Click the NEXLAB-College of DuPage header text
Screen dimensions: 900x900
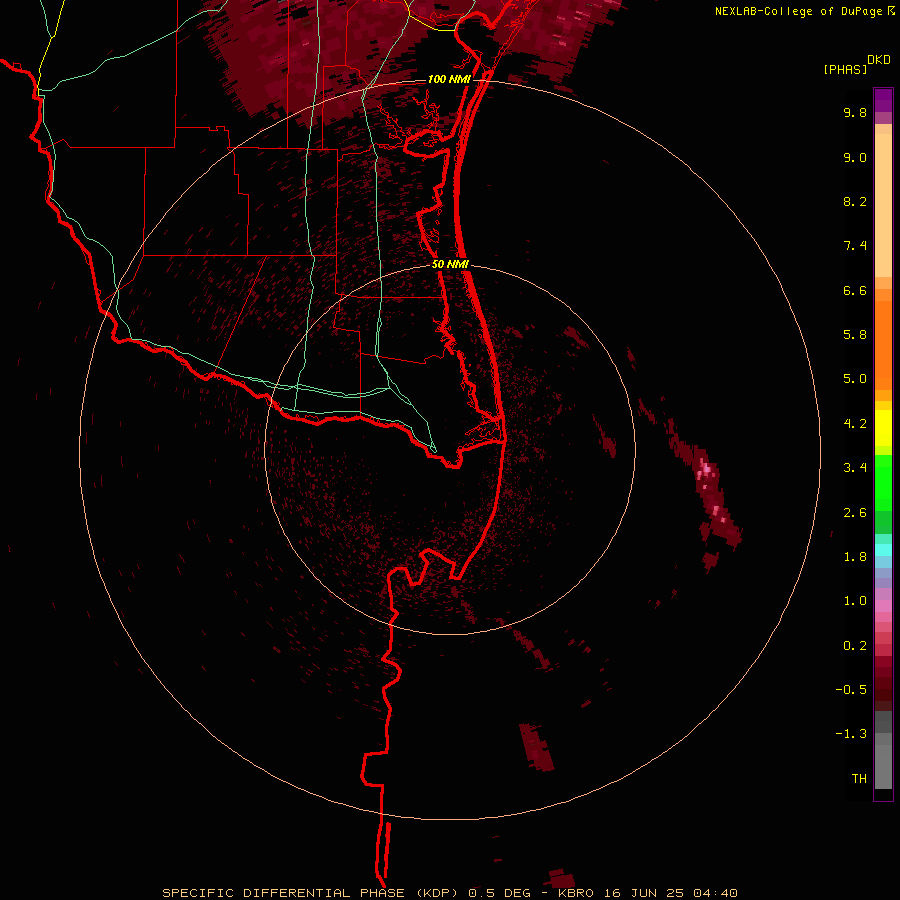coord(804,11)
